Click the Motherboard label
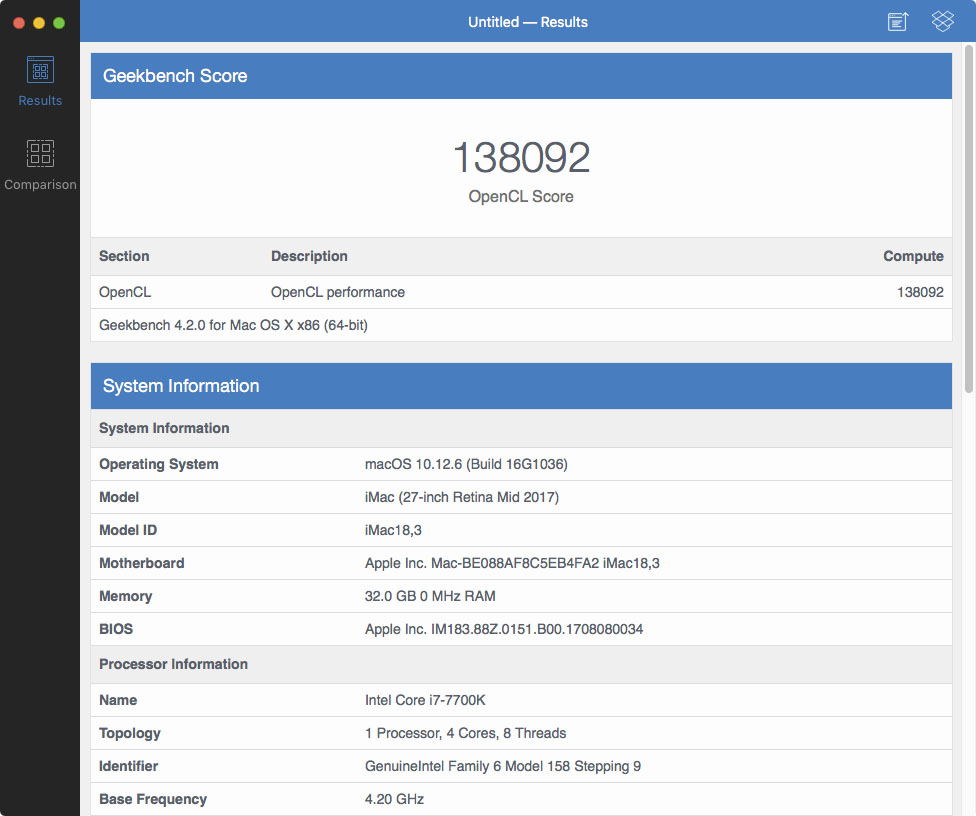This screenshot has height=816, width=976. 142,563
